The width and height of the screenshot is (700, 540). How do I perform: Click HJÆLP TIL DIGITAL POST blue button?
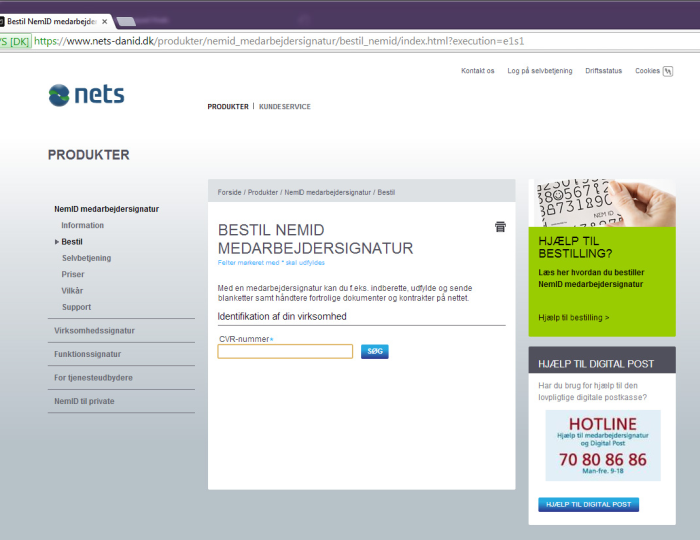pos(588,505)
